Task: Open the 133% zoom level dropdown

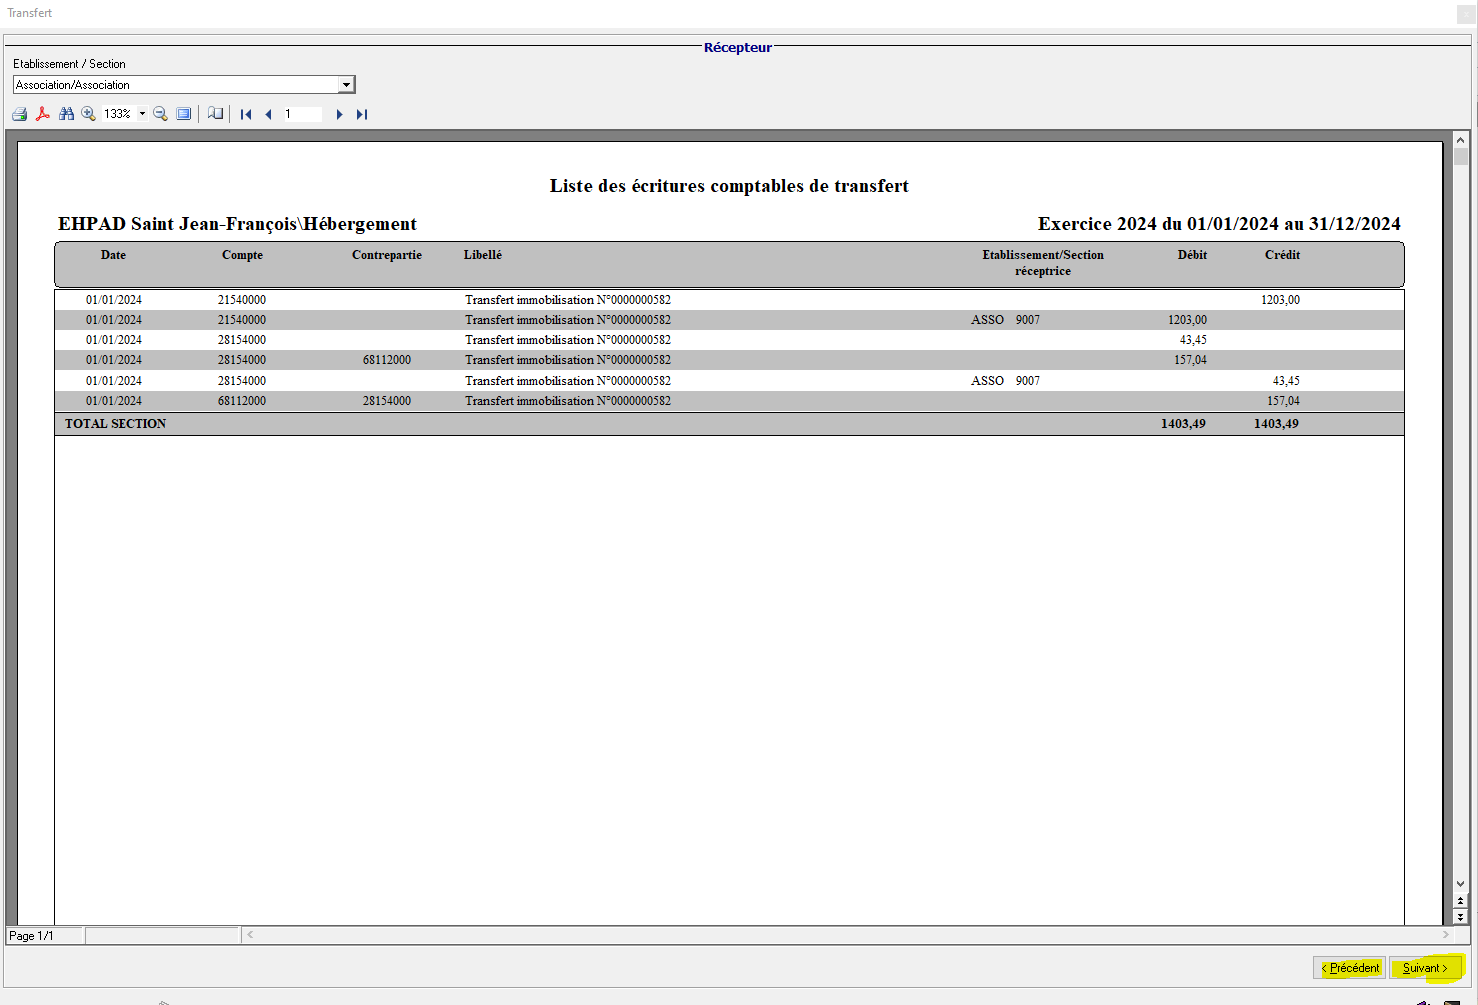Action: (142, 114)
